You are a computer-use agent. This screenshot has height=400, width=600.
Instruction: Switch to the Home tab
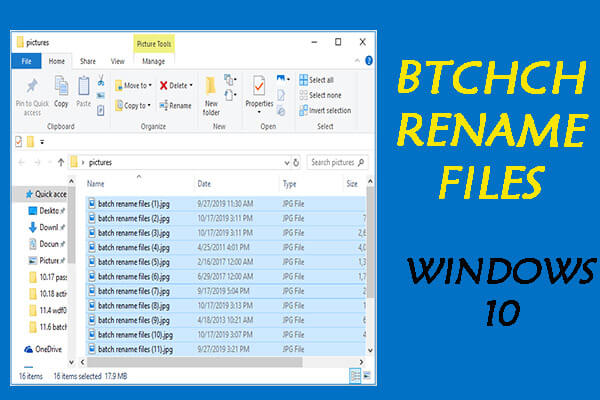click(x=57, y=61)
